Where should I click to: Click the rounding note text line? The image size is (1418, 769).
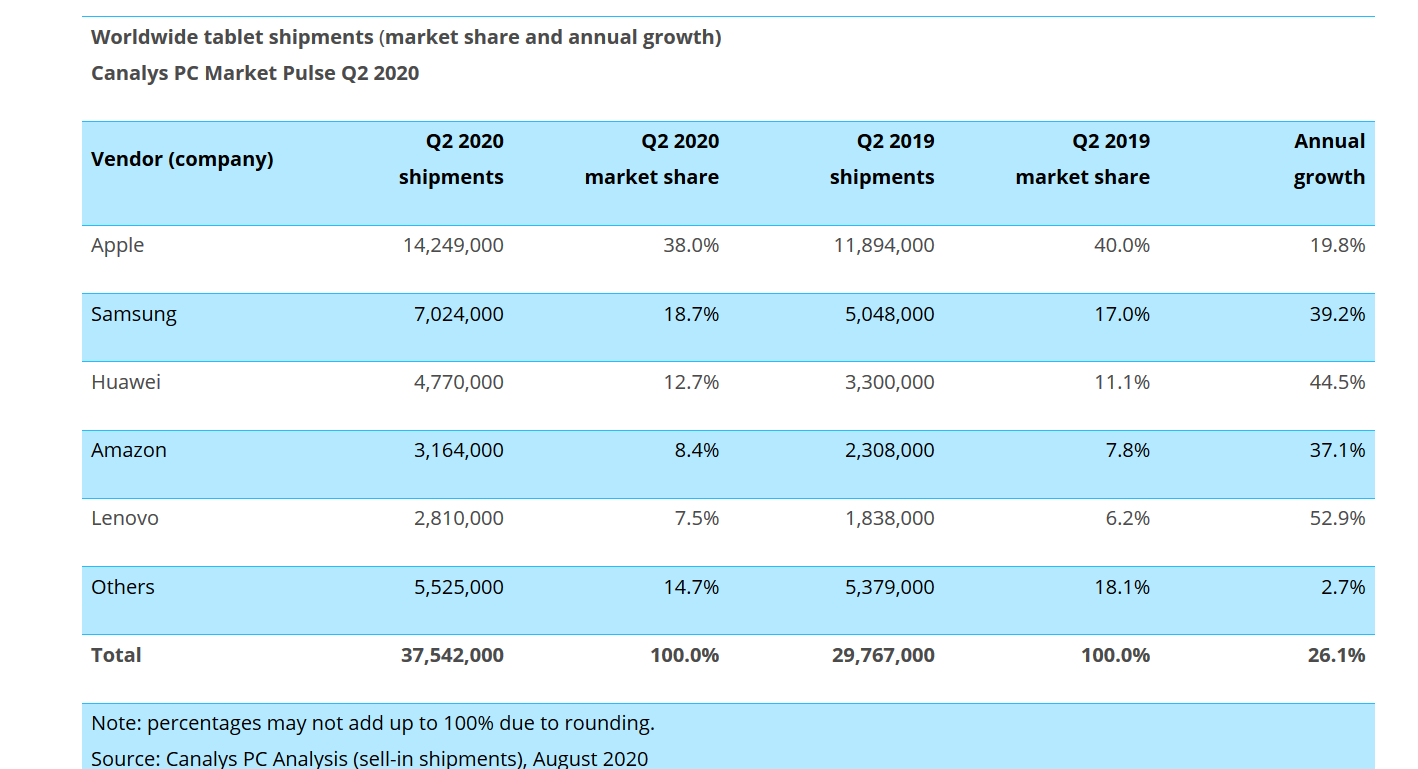tap(373, 723)
